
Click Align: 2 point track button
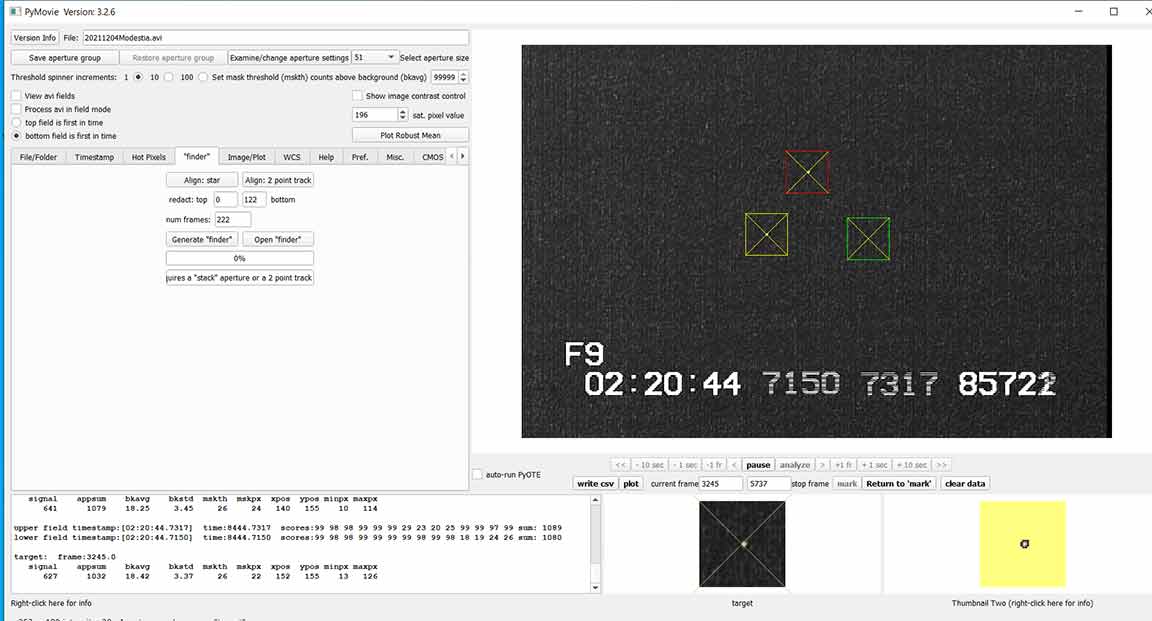click(x=278, y=180)
